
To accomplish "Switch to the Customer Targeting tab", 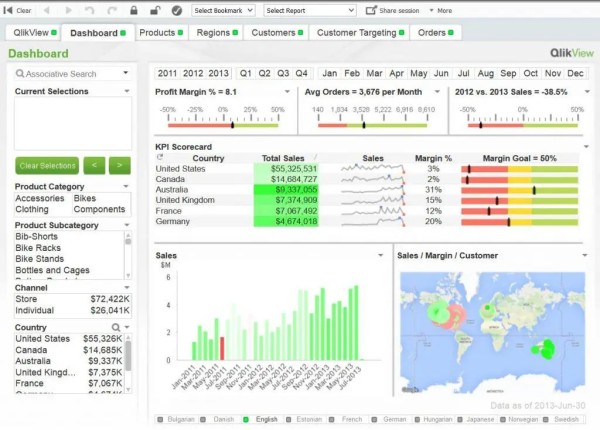I will pos(355,32).
